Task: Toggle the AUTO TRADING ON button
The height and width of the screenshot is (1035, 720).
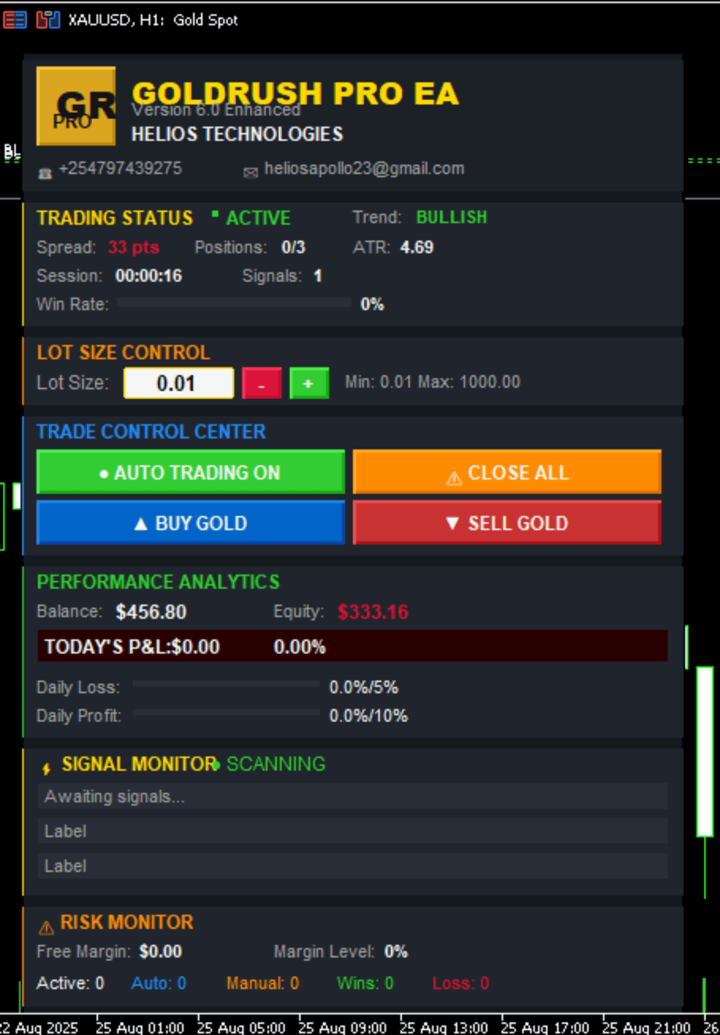Action: [x=190, y=472]
